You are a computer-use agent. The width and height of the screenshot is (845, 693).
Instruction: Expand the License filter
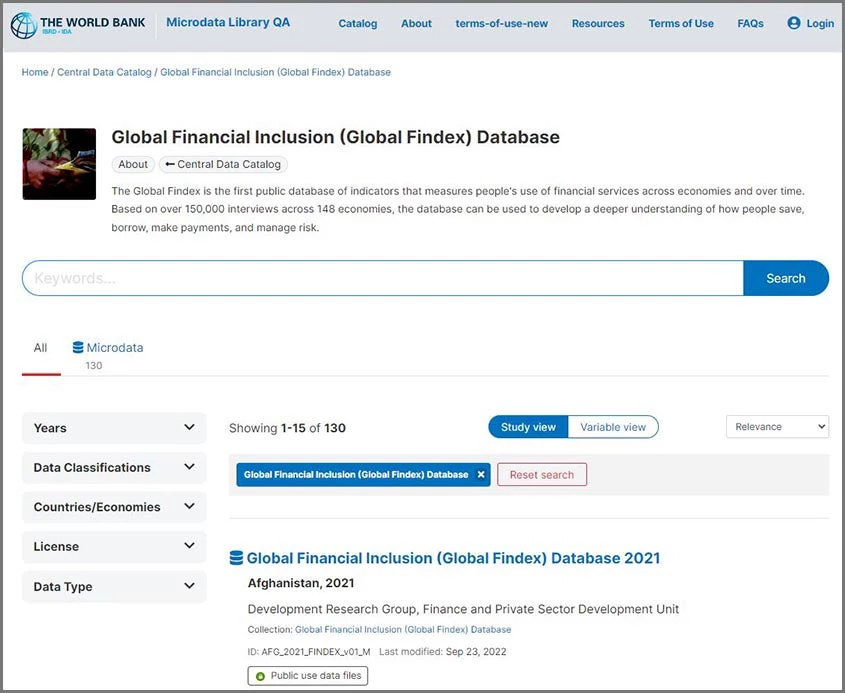tap(114, 546)
